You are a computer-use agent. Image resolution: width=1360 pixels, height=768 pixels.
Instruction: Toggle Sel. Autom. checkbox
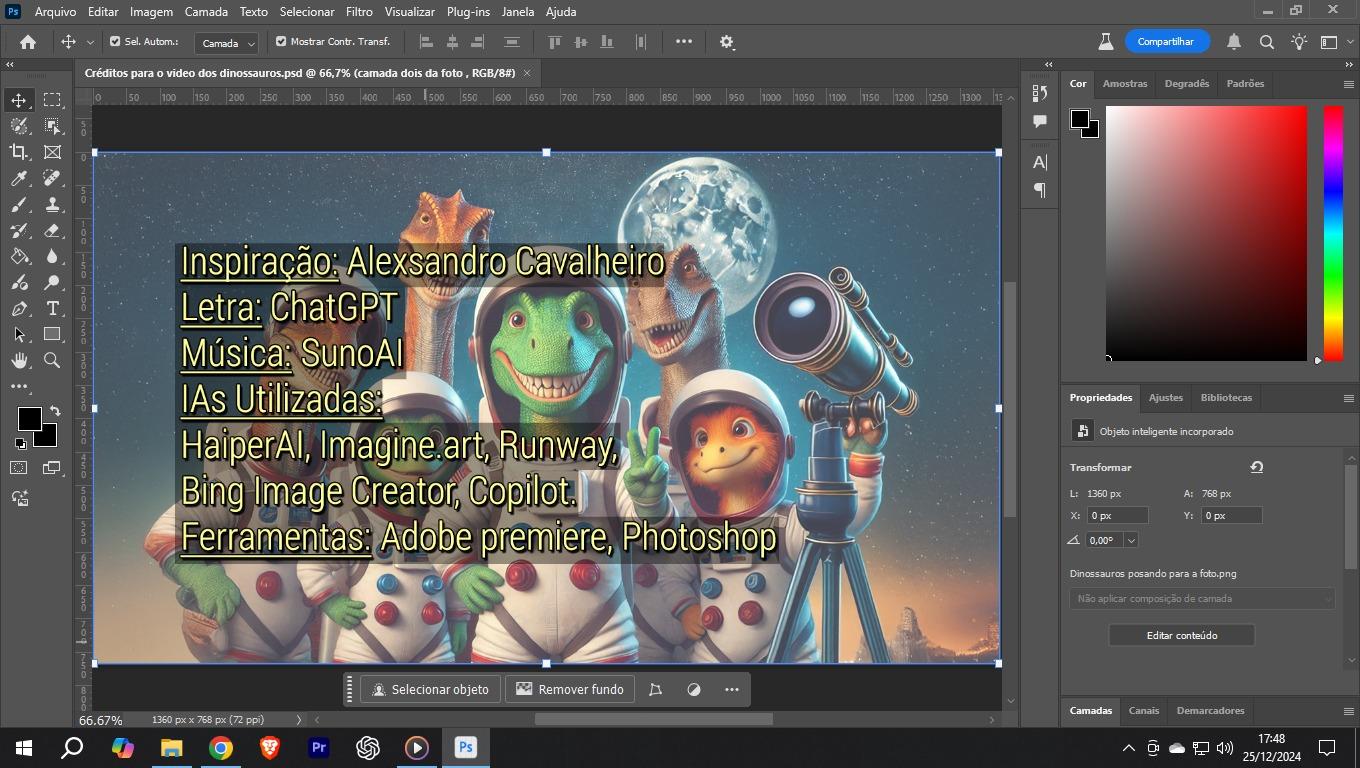tap(115, 42)
